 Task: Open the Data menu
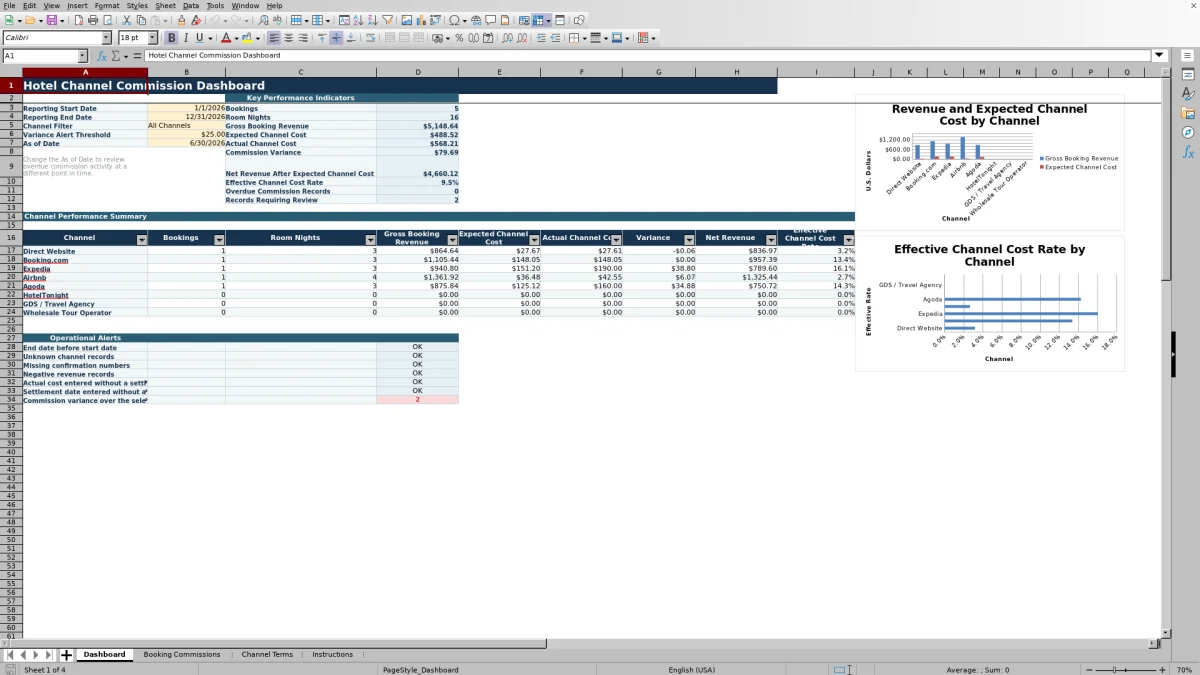[x=191, y=5]
